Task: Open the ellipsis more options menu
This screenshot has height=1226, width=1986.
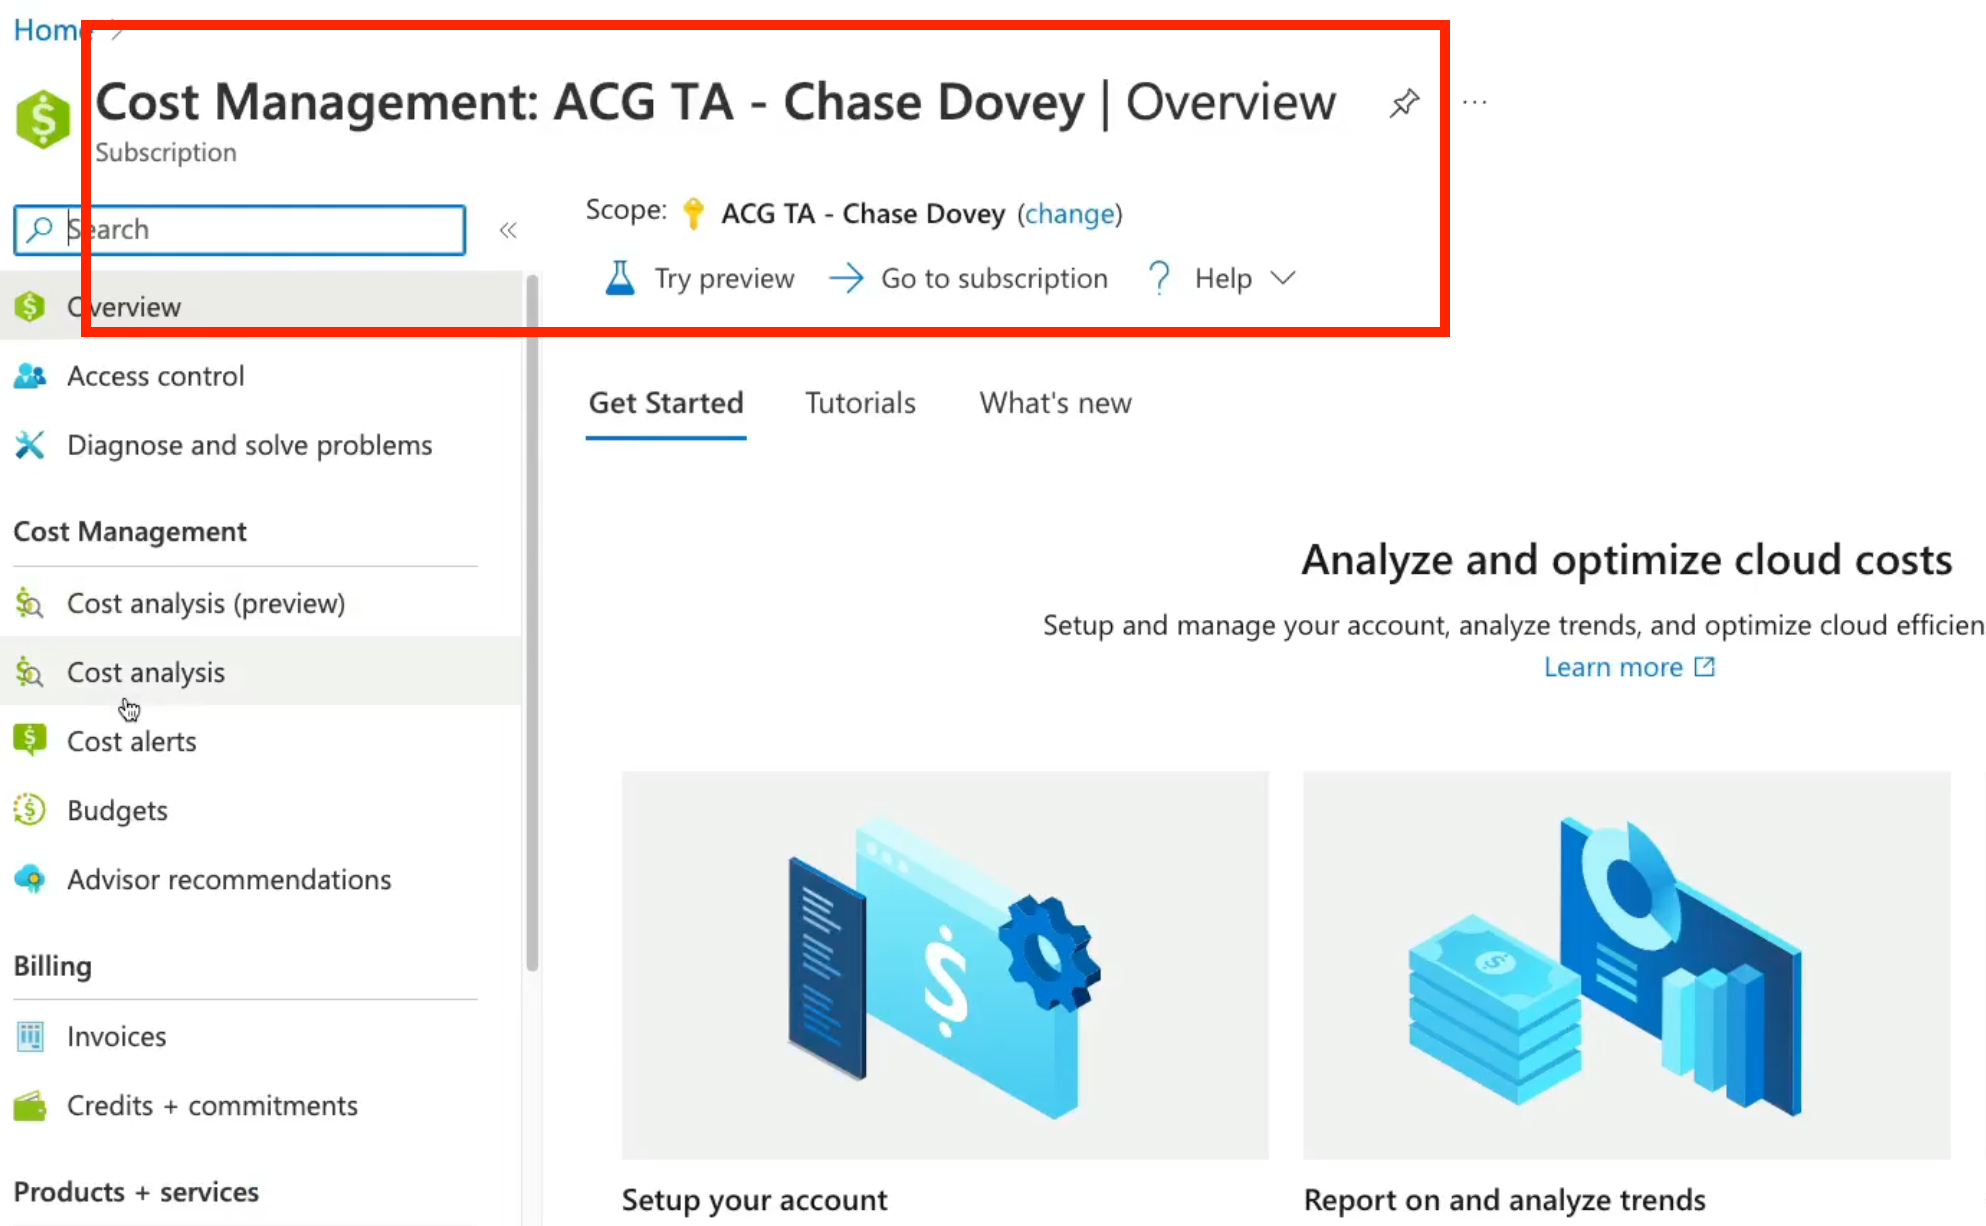Action: (1475, 102)
